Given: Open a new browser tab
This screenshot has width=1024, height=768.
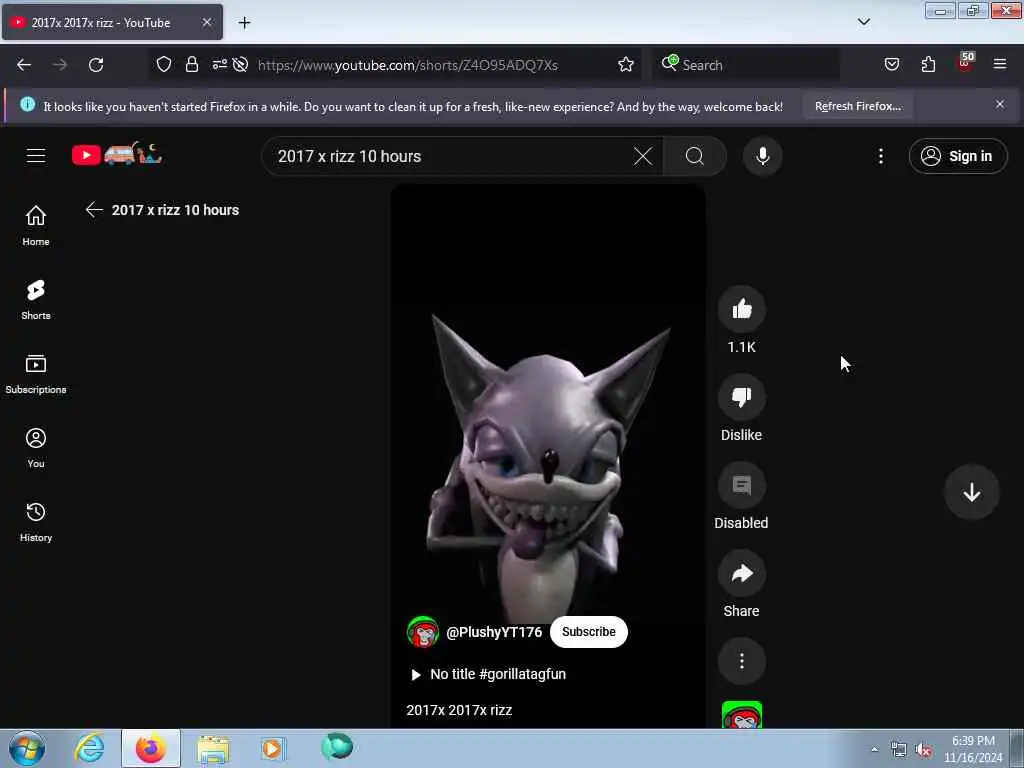Looking at the screenshot, I should point(244,23).
